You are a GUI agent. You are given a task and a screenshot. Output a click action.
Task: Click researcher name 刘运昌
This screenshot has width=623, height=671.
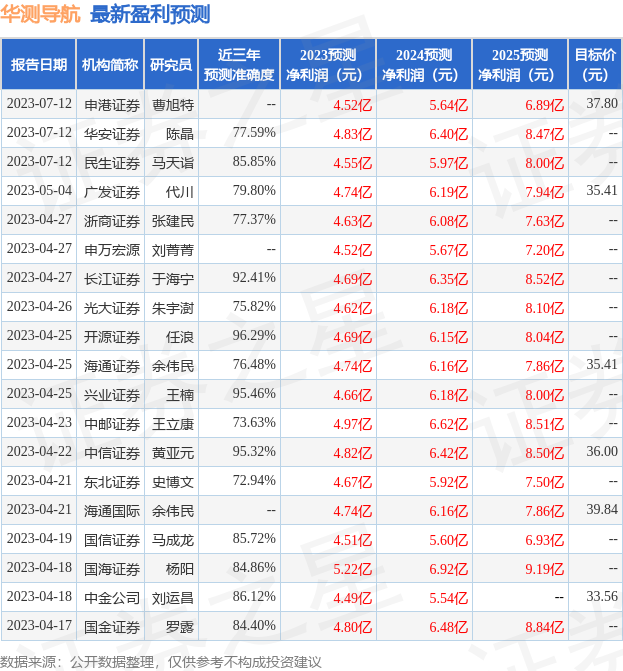(x=173, y=598)
